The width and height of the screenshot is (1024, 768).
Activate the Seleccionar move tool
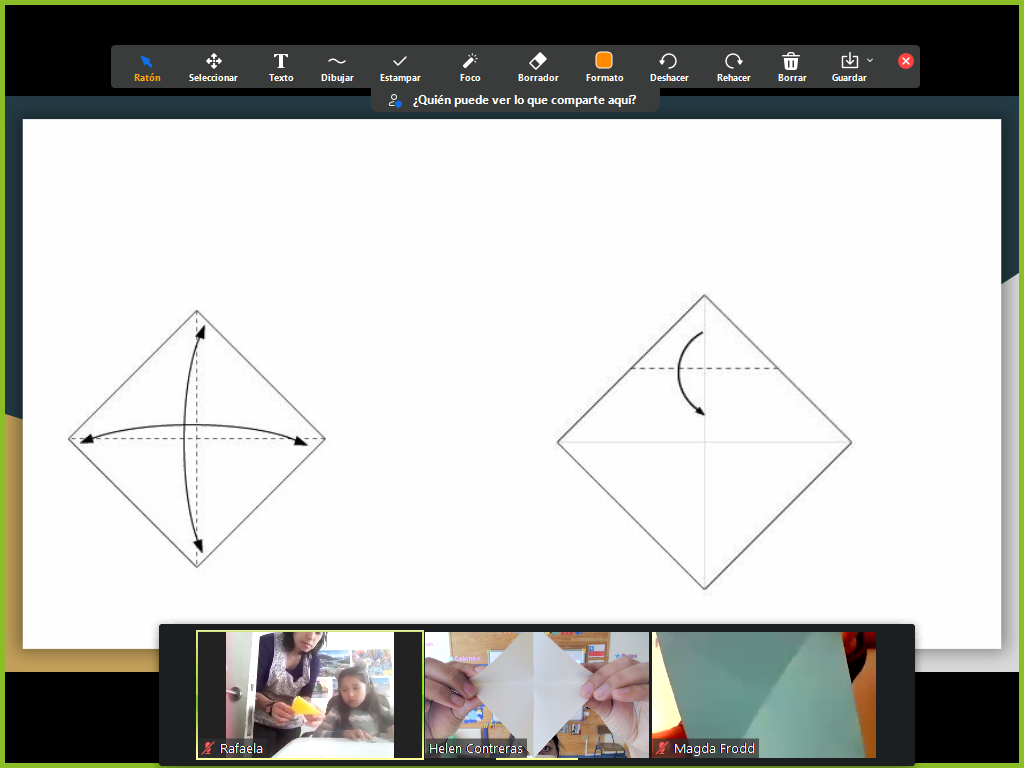213,66
